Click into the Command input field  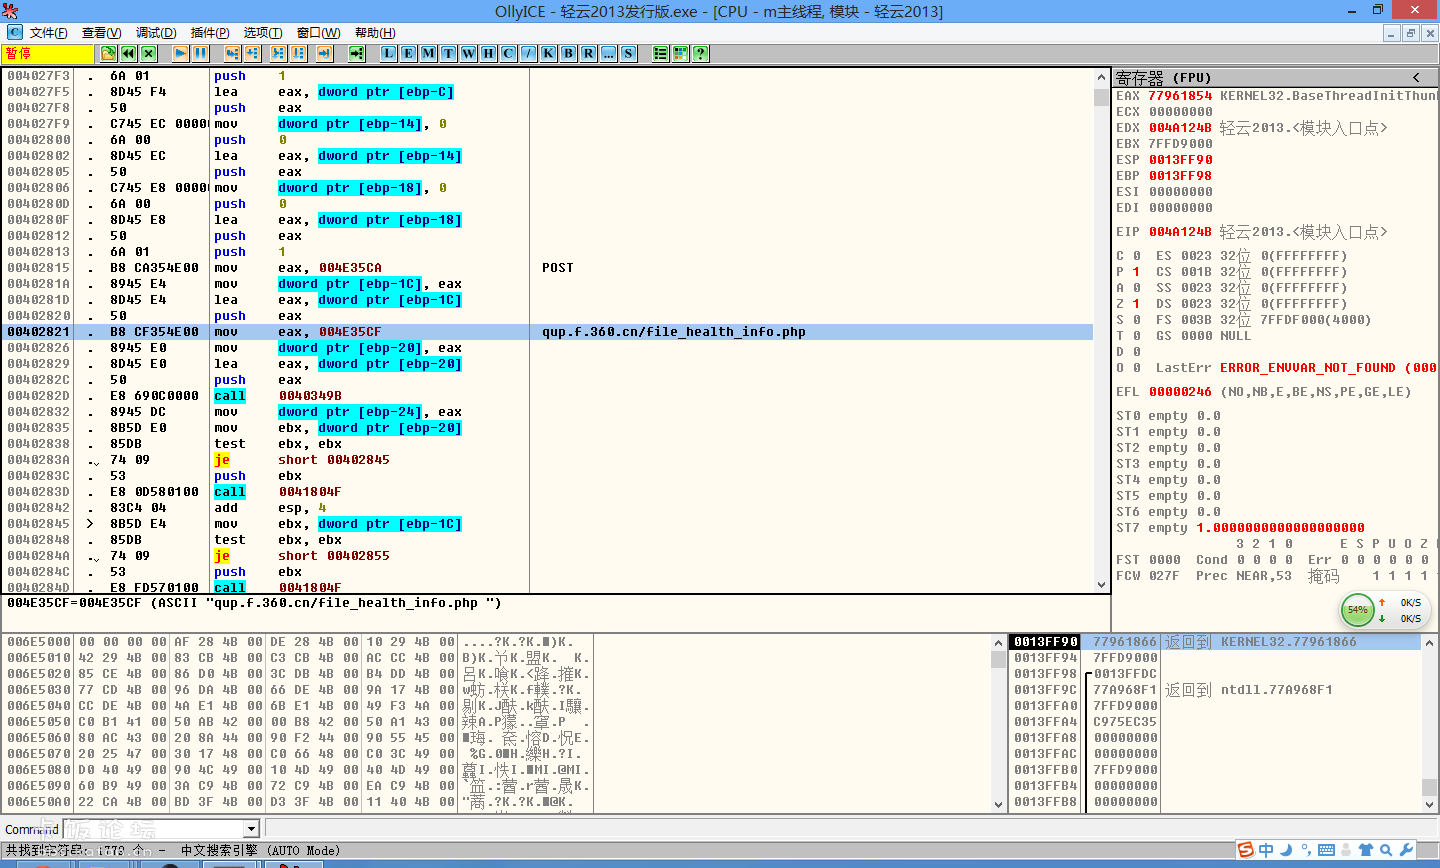tap(154, 829)
